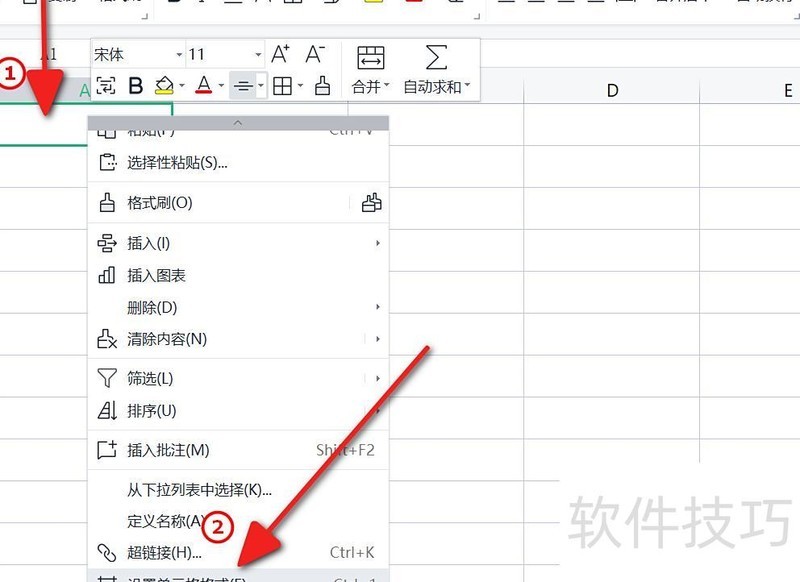Click the horizontal alignment icon

pos(243,86)
